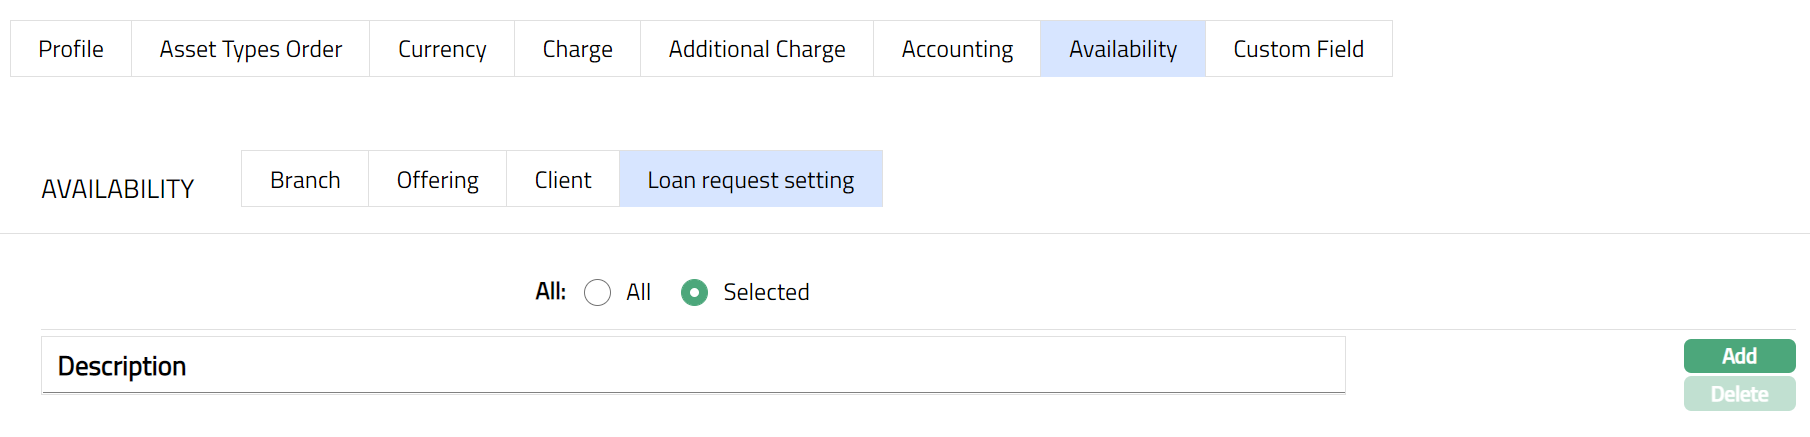Choose the 'All' radio option

pyautogui.click(x=598, y=293)
